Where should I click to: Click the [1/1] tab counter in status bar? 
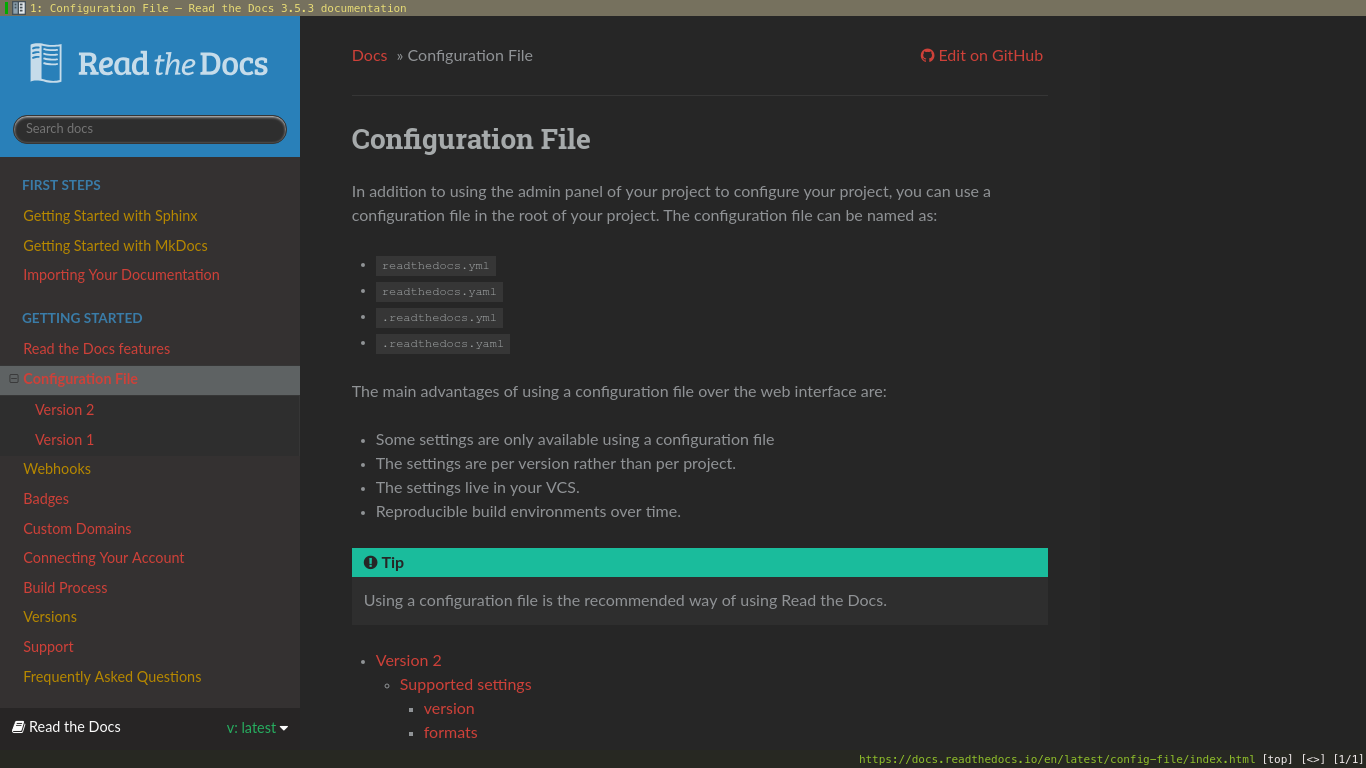[1348, 760]
